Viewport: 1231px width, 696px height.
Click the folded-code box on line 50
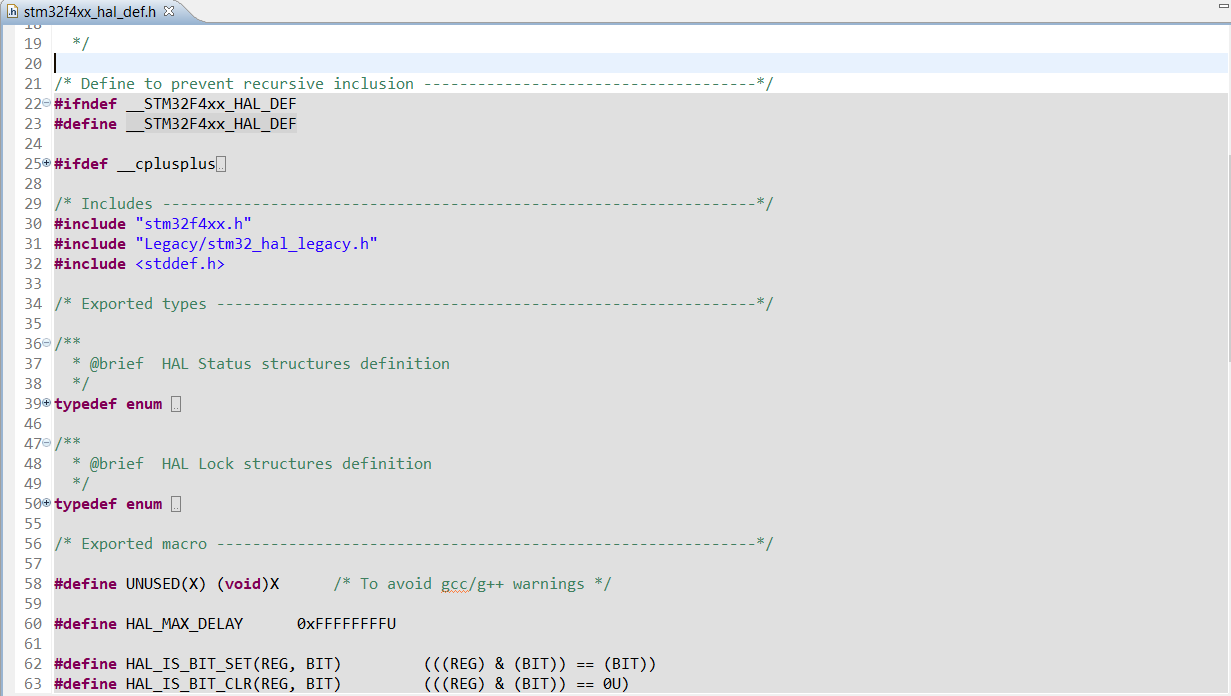click(176, 504)
